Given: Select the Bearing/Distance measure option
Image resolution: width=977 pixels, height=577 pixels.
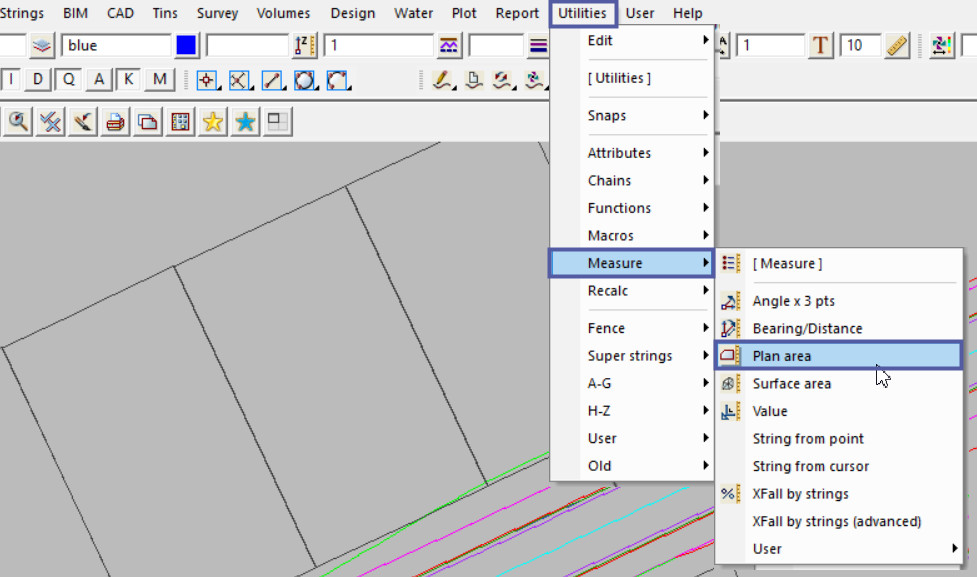Looking at the screenshot, I should pos(807,328).
